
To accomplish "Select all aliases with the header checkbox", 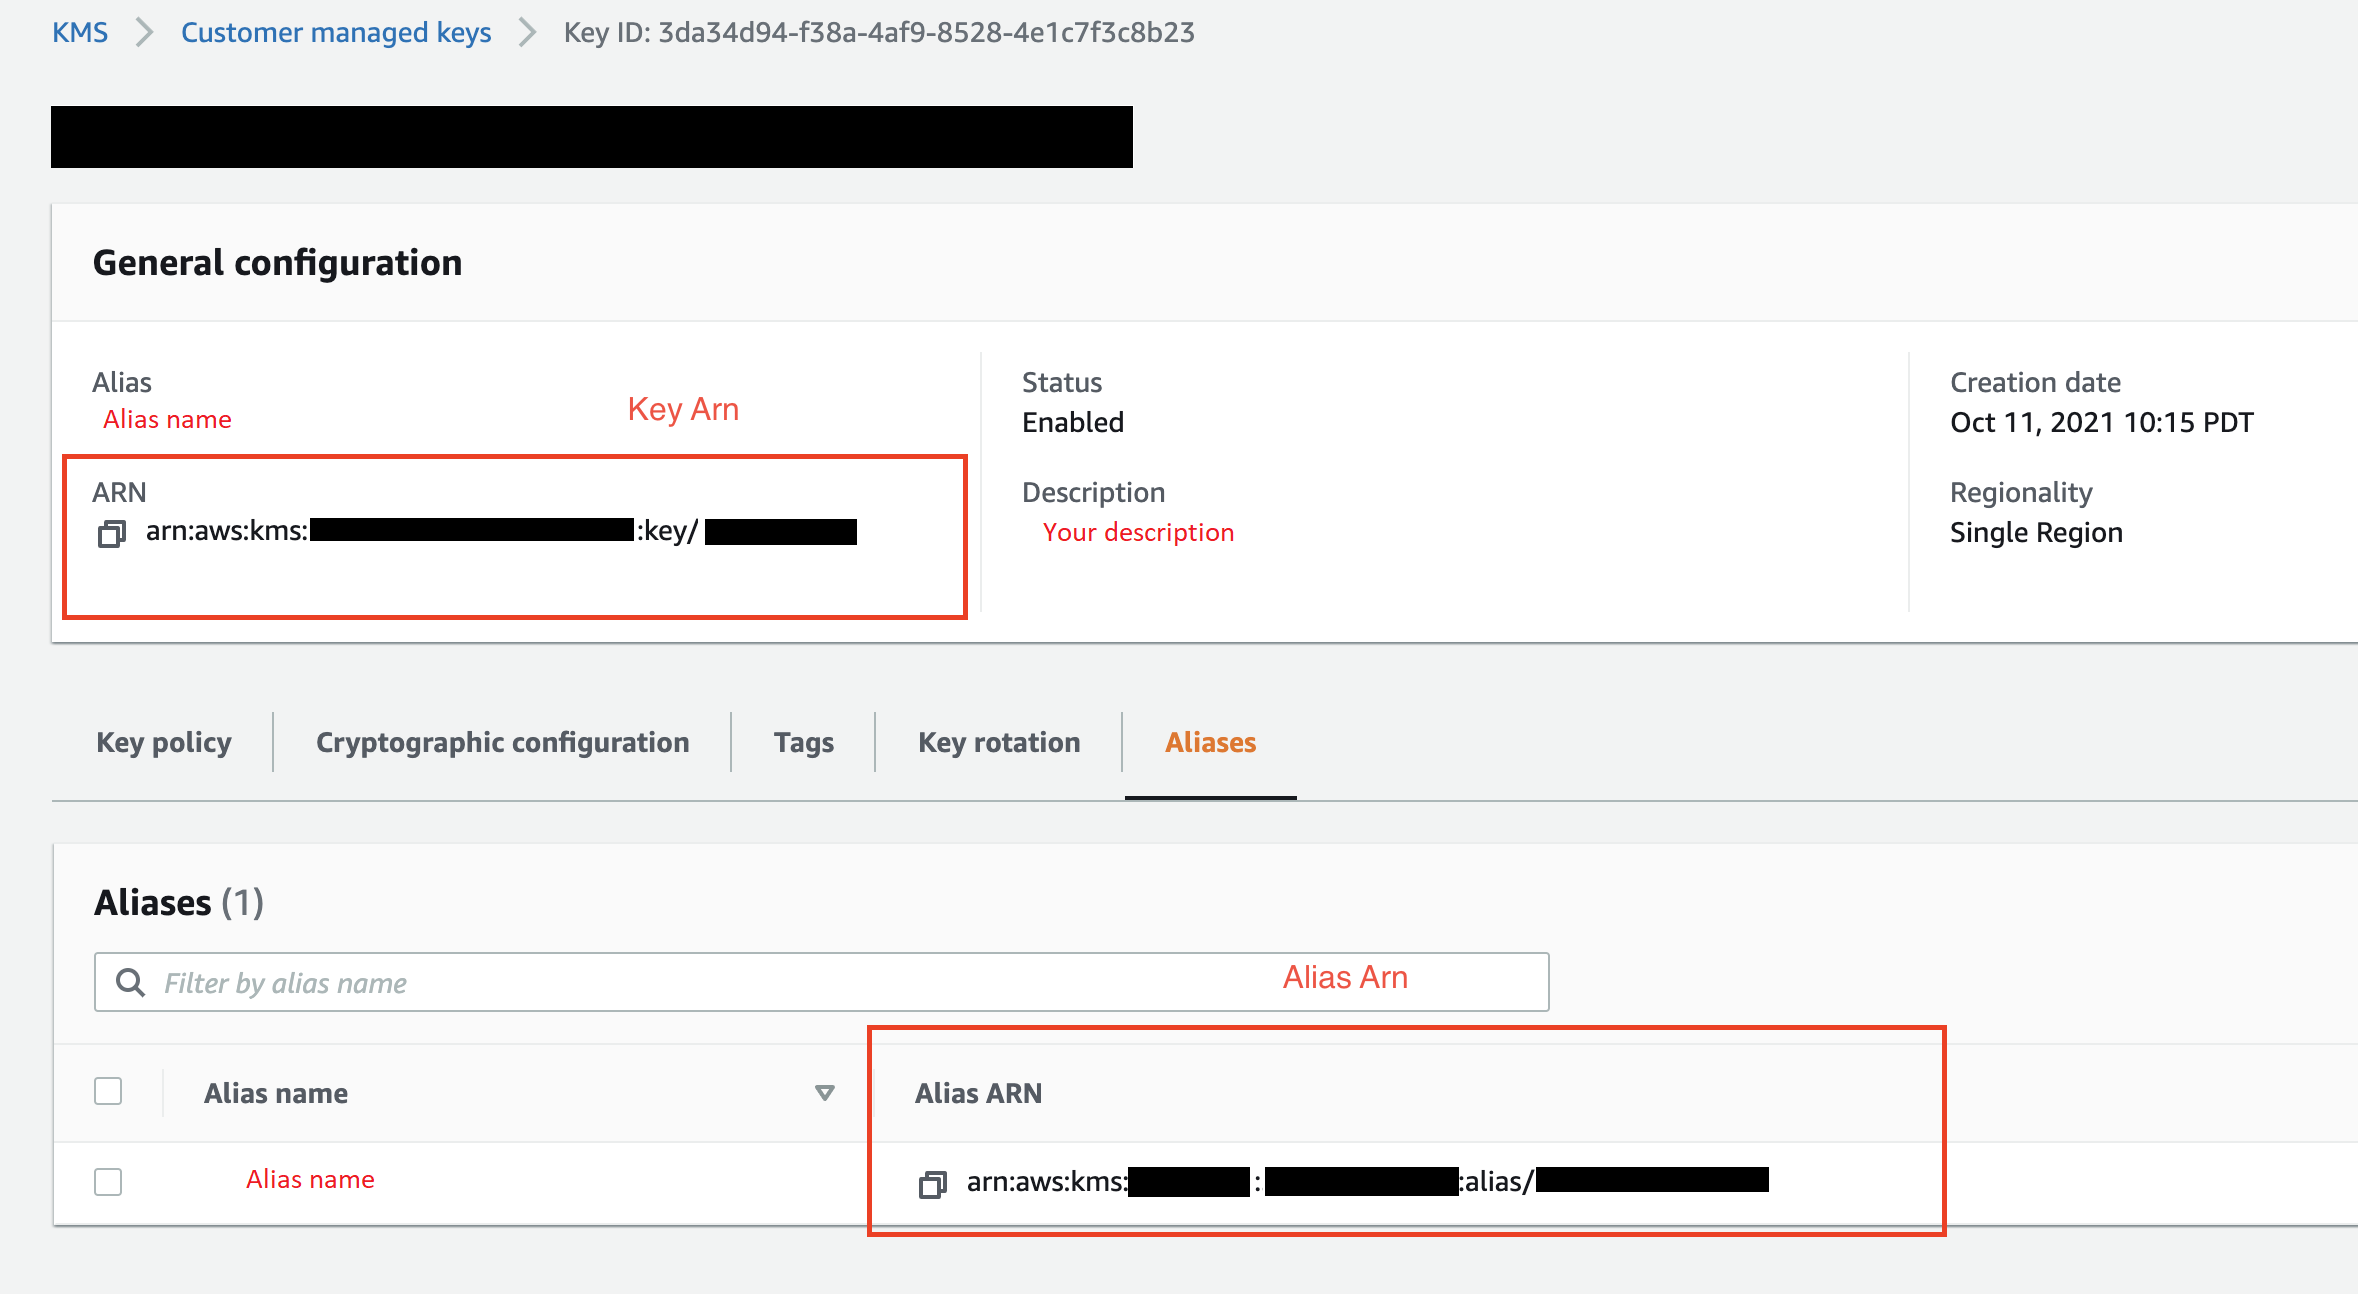I will (x=107, y=1091).
